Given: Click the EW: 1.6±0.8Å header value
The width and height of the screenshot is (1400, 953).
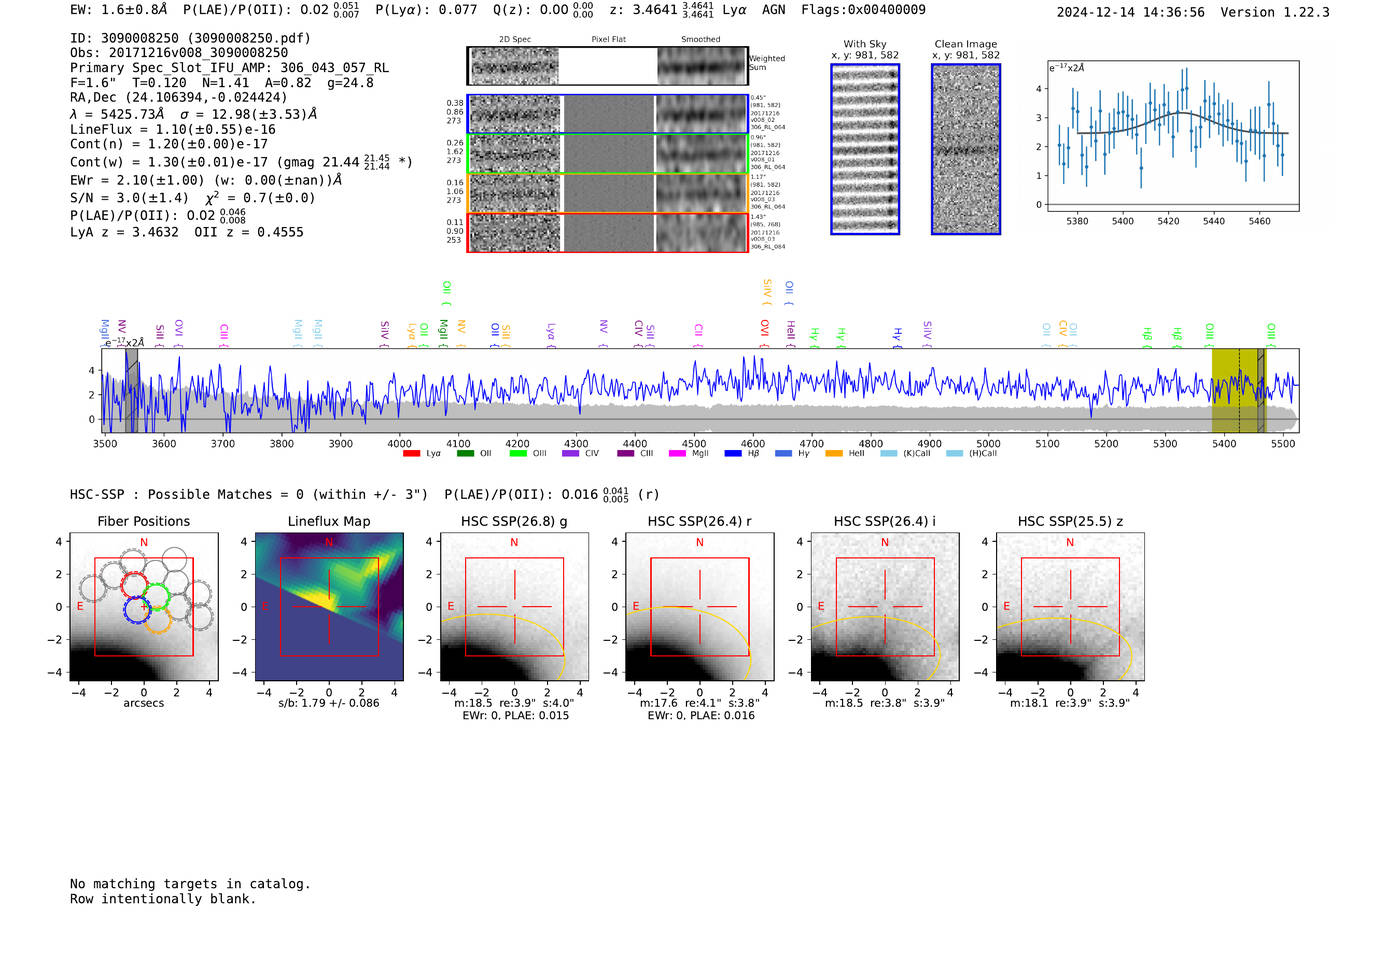Looking at the screenshot, I should [x=118, y=10].
